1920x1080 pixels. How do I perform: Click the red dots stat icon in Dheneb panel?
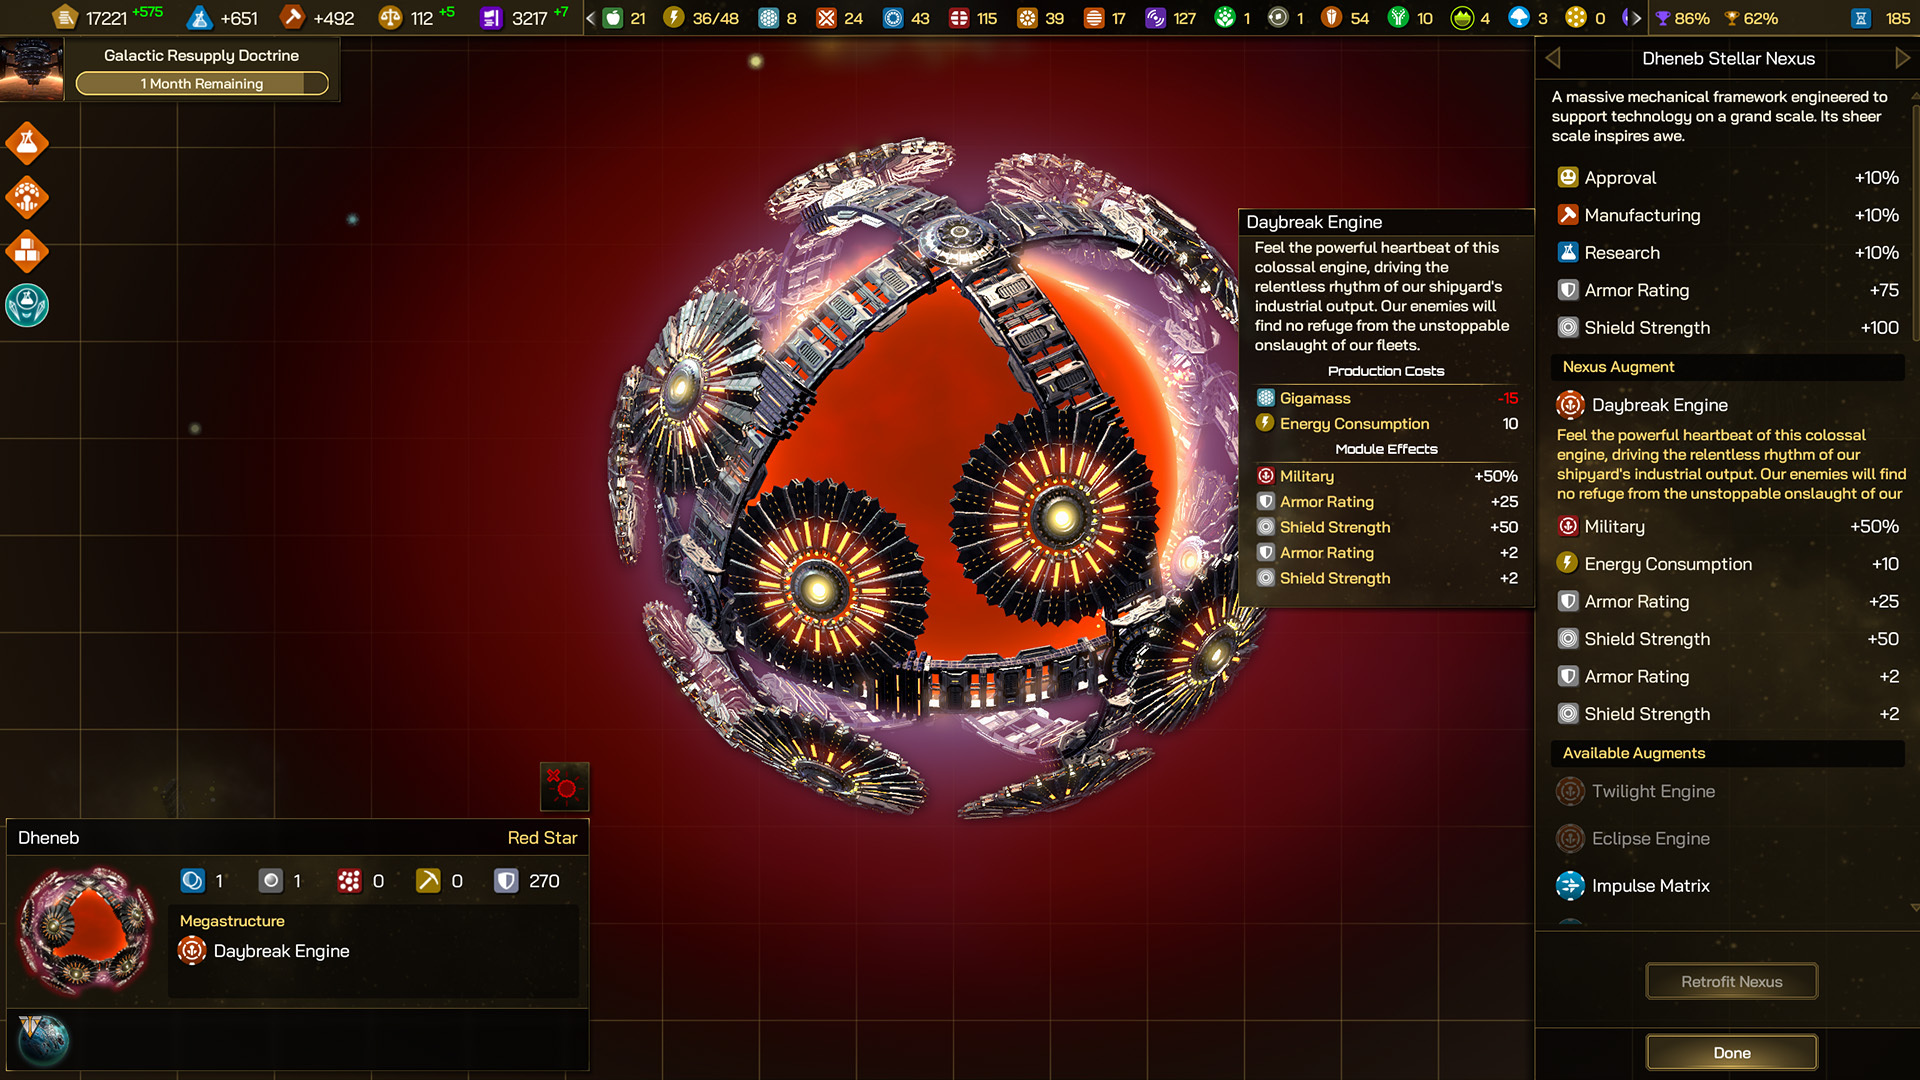tap(349, 880)
